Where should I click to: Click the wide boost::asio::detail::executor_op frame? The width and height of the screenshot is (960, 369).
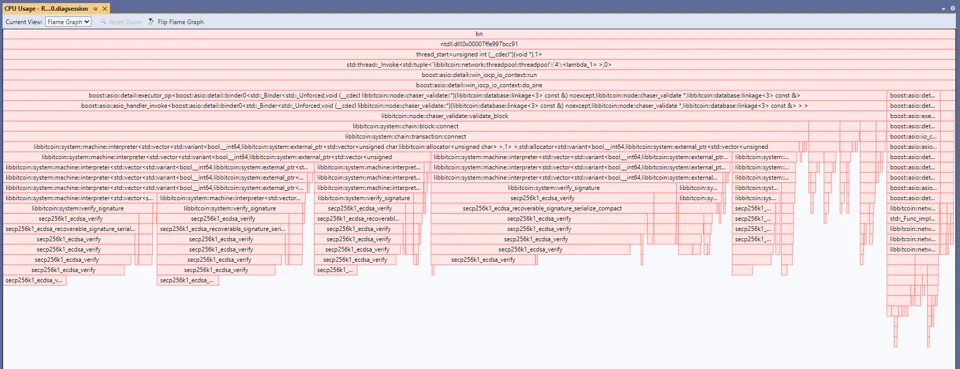[x=444, y=95]
